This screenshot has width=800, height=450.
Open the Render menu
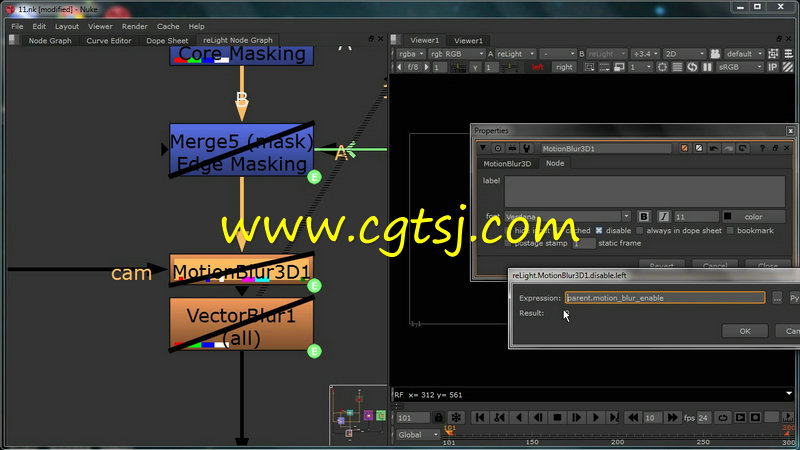click(x=134, y=26)
